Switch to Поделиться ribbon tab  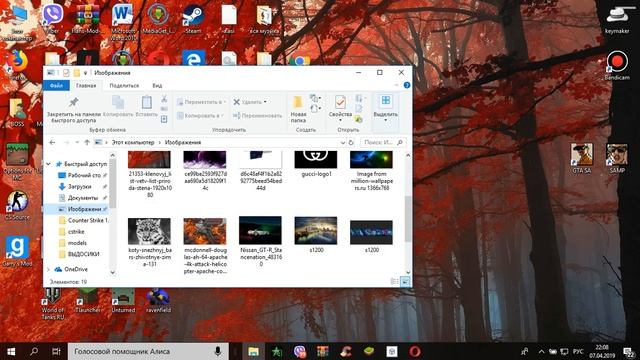124,85
